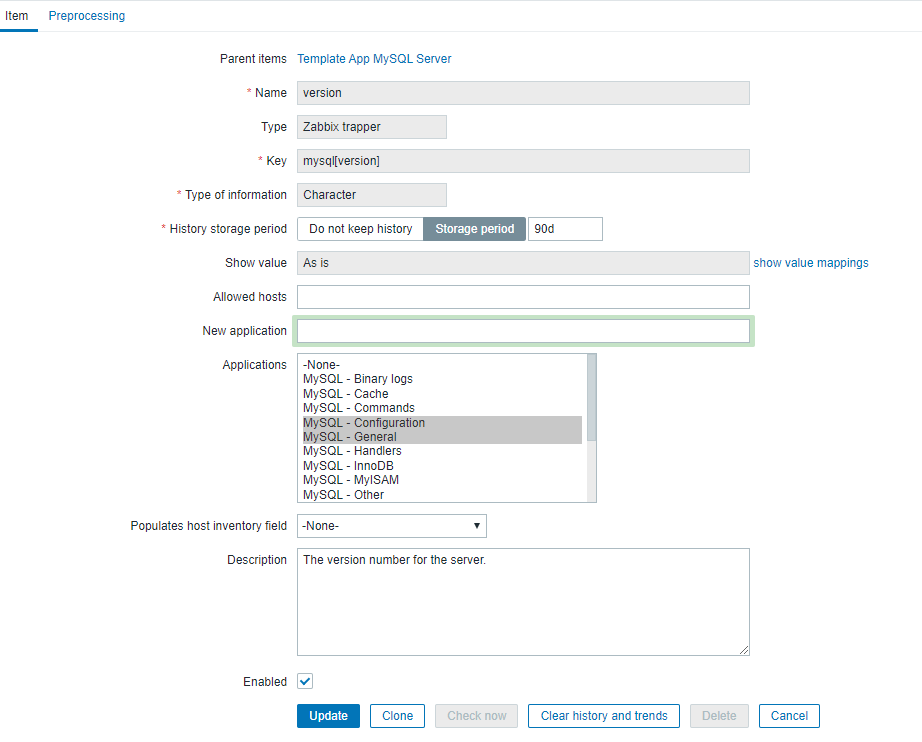Click Clear history and trends button
The width and height of the screenshot is (922, 742).
coord(604,716)
